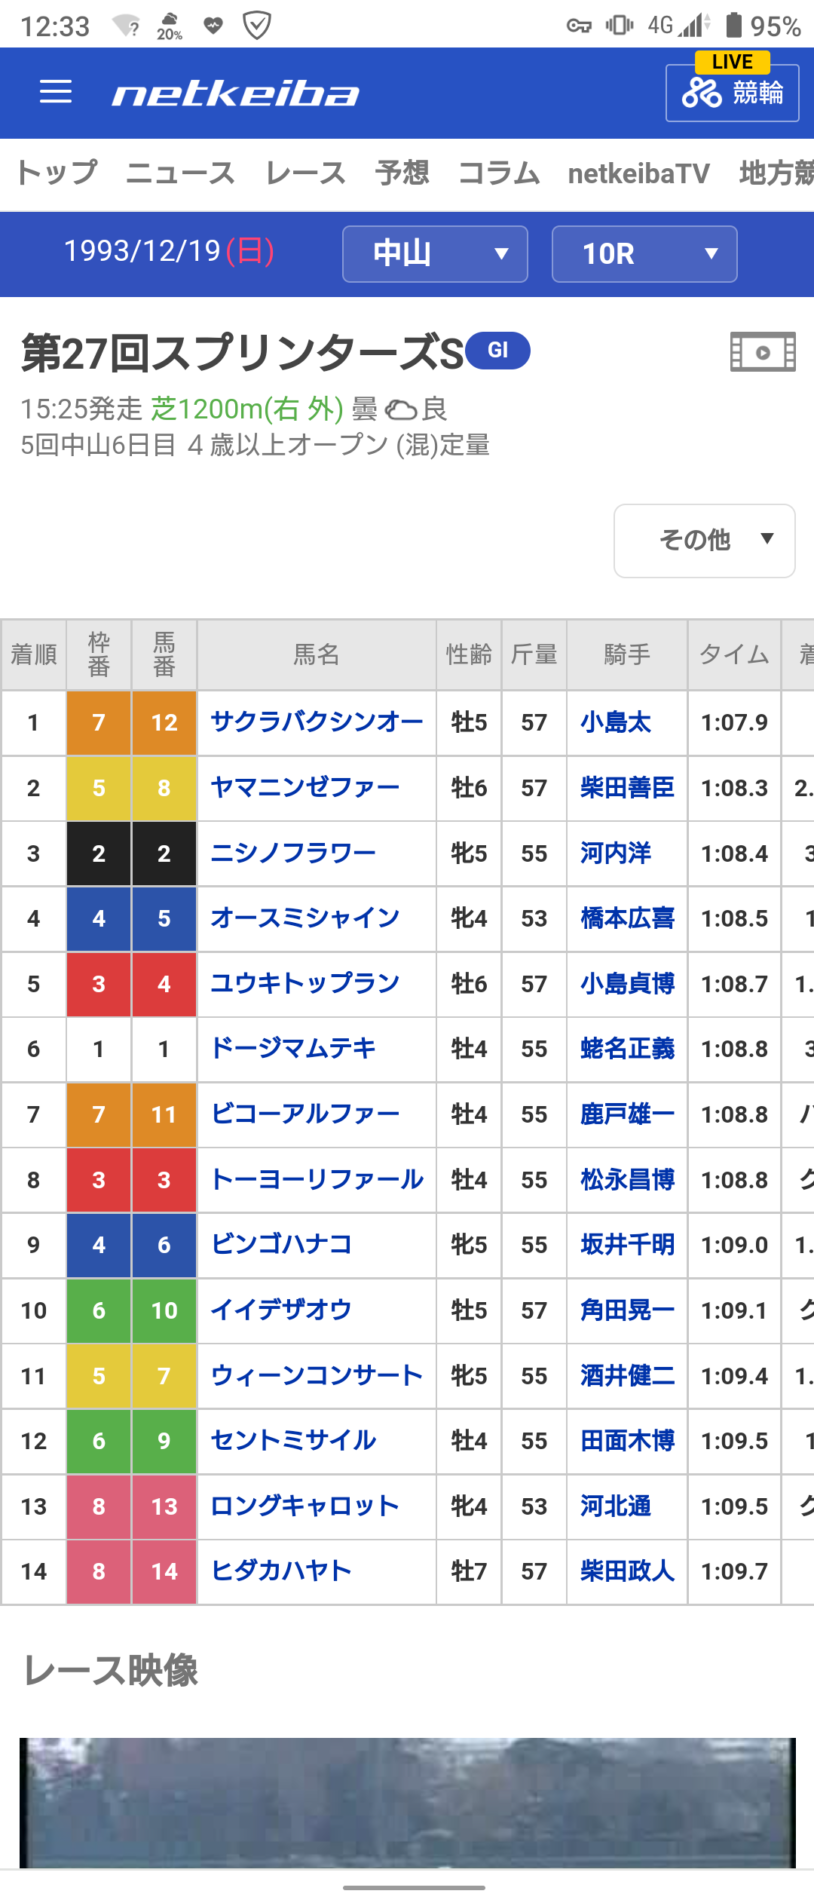
Task: Open the netkeibaTV tab
Action: pyautogui.click(x=638, y=174)
